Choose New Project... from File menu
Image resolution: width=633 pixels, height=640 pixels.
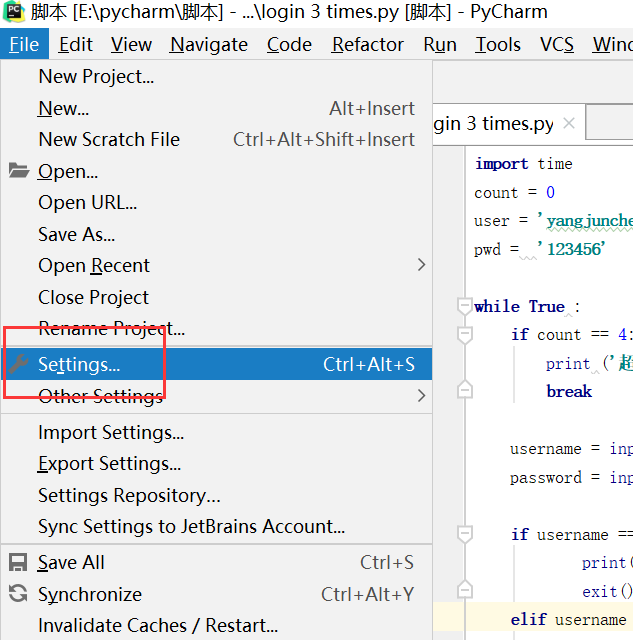click(216, 76)
